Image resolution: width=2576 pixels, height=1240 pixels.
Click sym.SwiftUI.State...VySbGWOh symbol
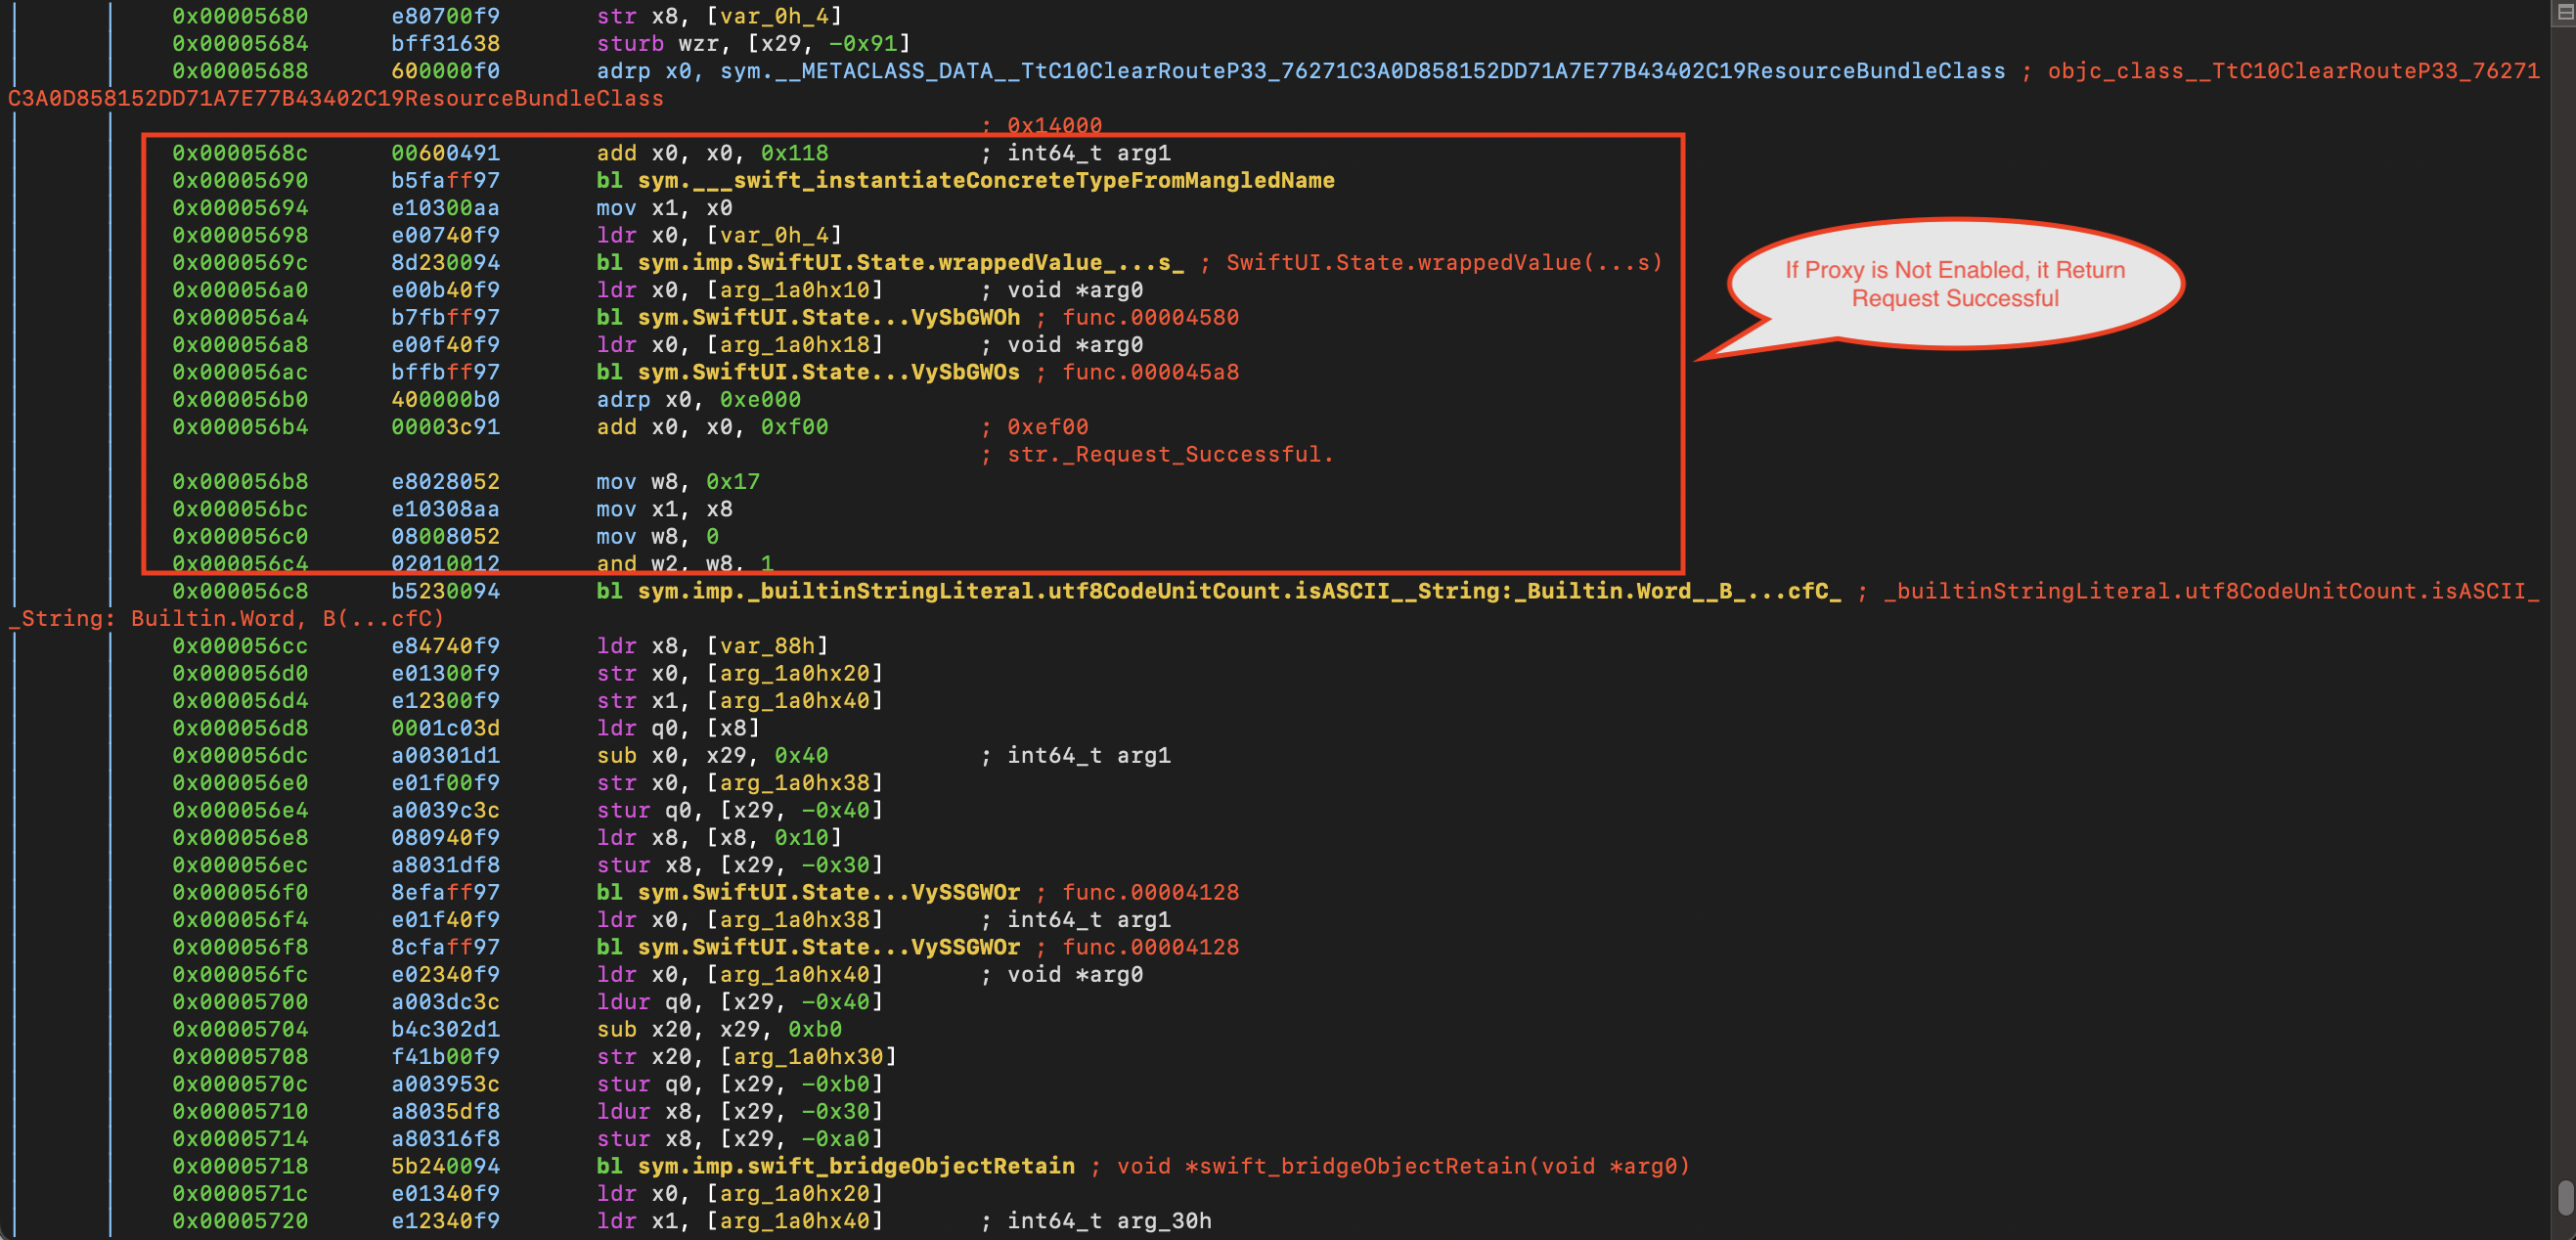click(x=828, y=317)
